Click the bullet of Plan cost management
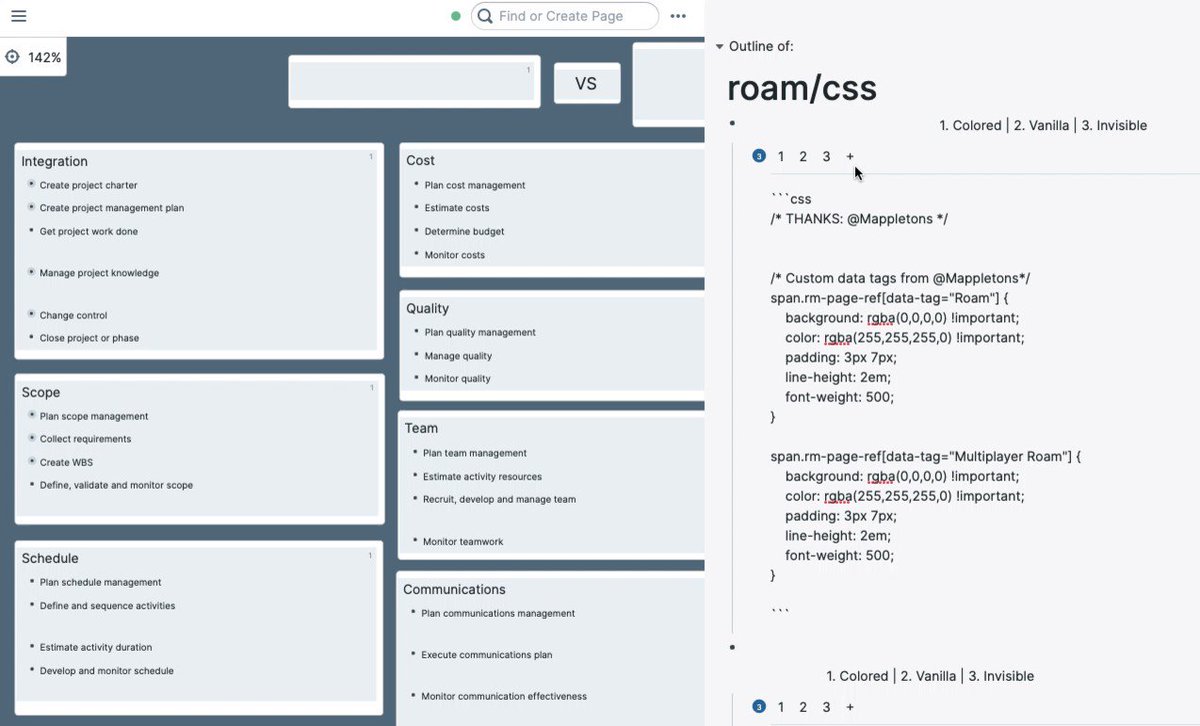 point(416,184)
